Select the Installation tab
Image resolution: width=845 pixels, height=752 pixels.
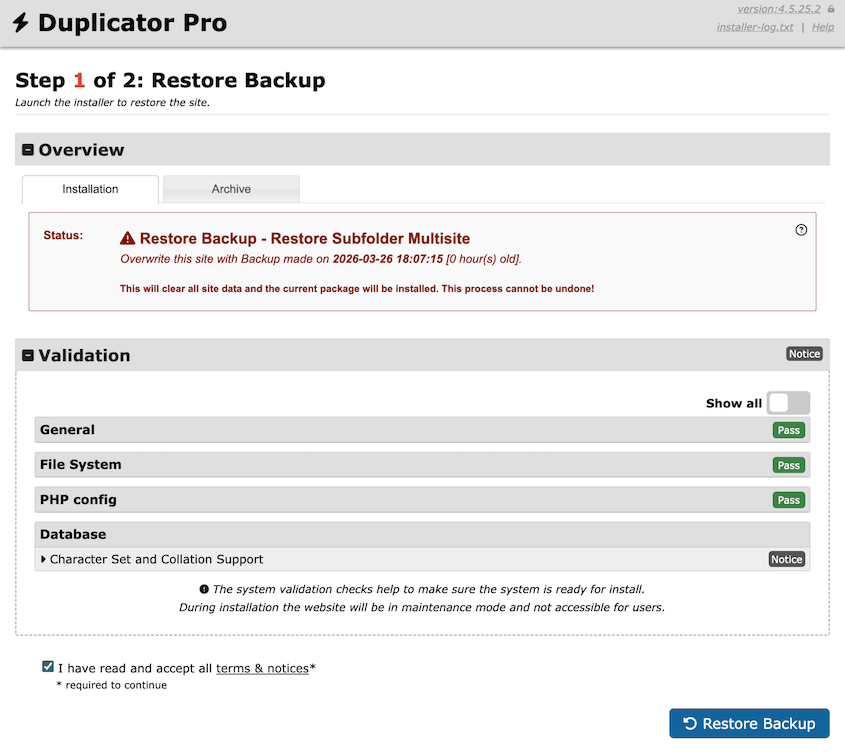coord(90,189)
